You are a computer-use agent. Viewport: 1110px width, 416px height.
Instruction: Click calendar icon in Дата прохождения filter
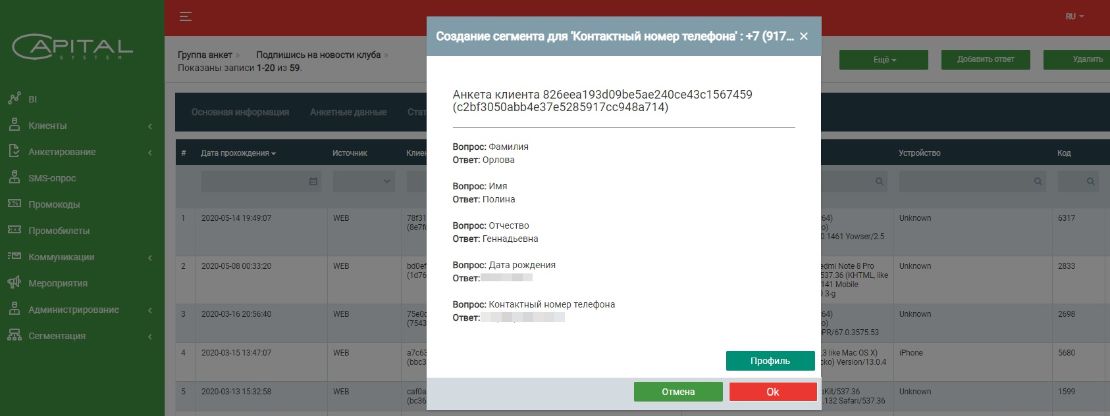pos(313,182)
